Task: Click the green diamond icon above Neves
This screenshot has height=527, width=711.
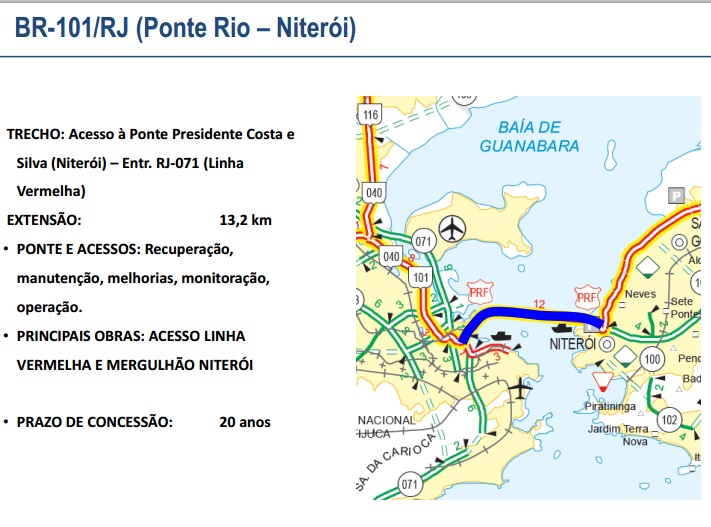Action: click(648, 267)
